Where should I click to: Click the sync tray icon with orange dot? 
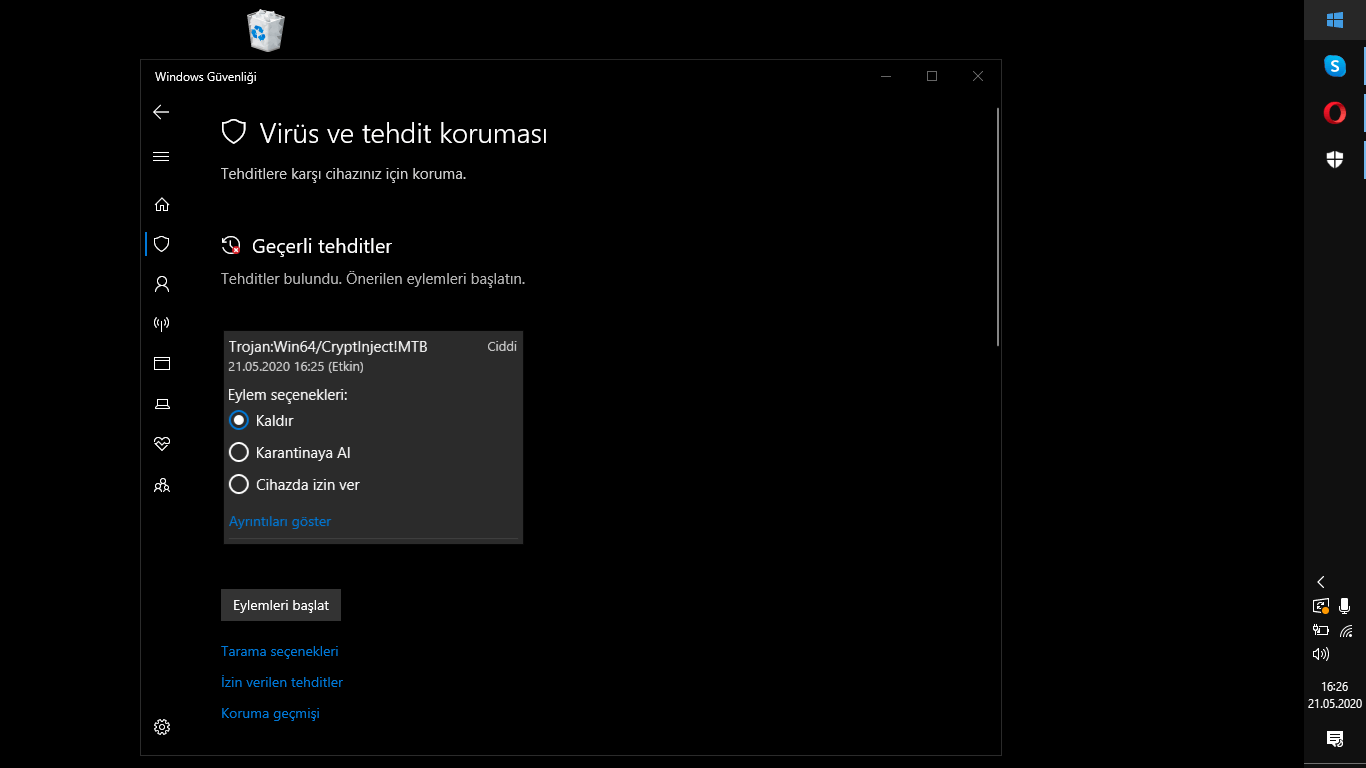coord(1321,606)
